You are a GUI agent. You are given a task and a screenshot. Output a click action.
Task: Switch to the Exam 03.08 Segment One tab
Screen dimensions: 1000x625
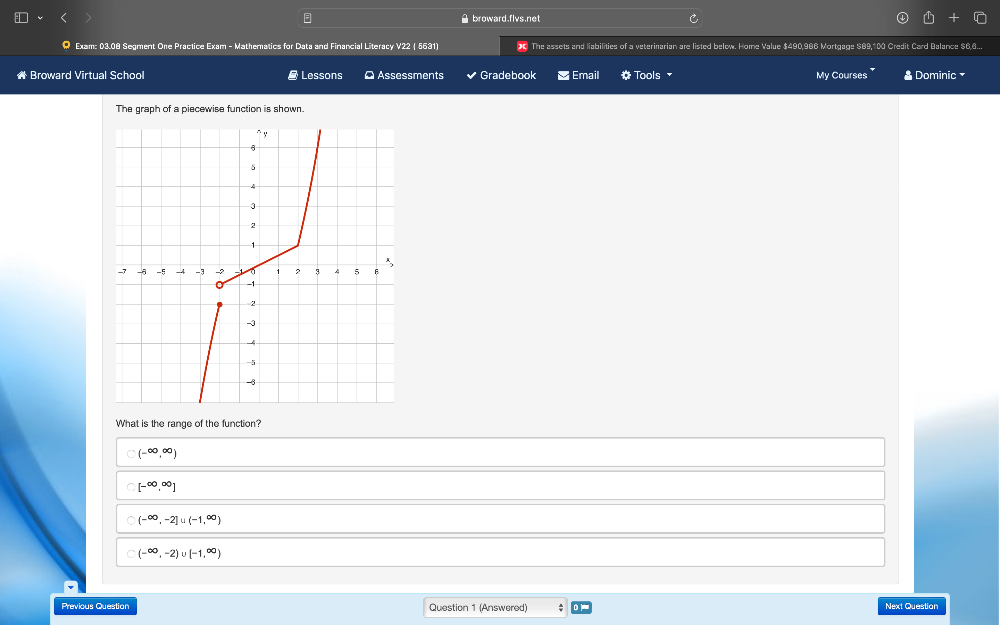click(250, 46)
